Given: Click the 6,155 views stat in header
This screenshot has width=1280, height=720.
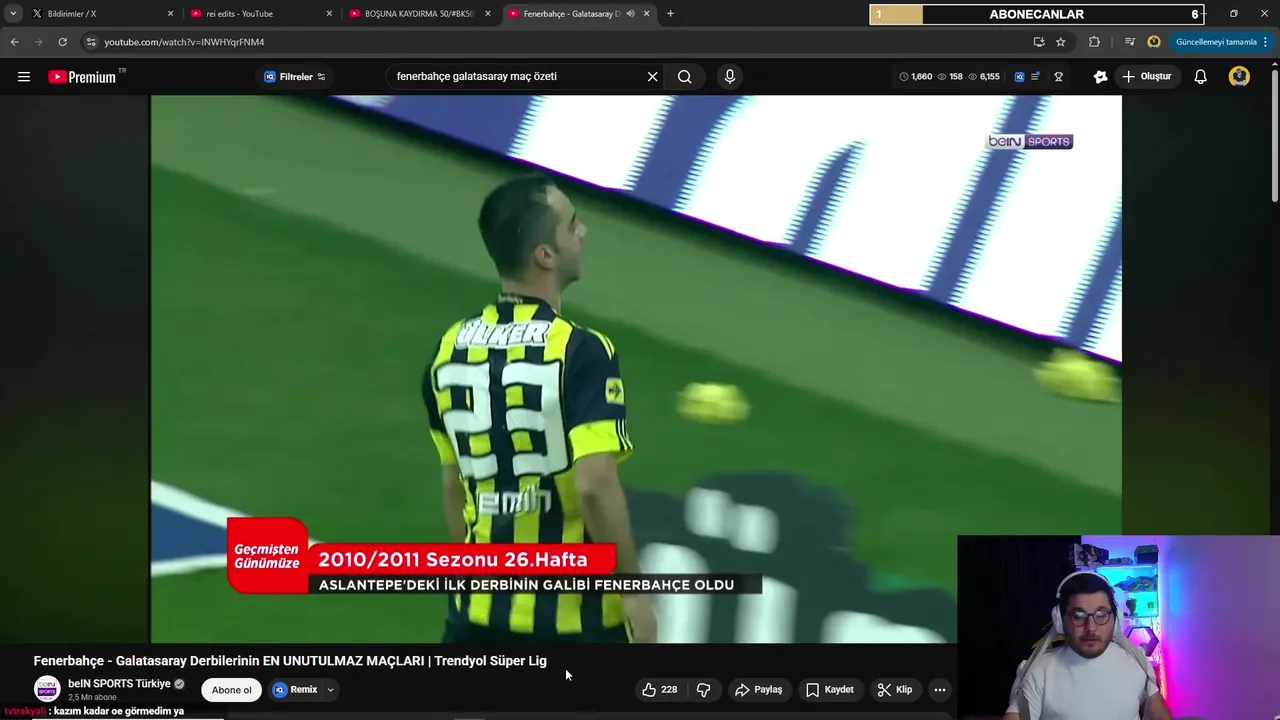Looking at the screenshot, I should tap(983, 77).
